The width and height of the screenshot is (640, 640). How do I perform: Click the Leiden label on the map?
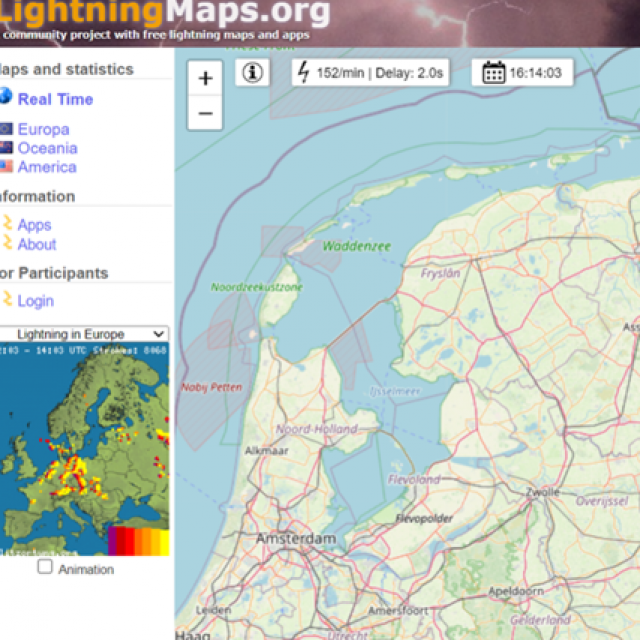[x=213, y=610]
